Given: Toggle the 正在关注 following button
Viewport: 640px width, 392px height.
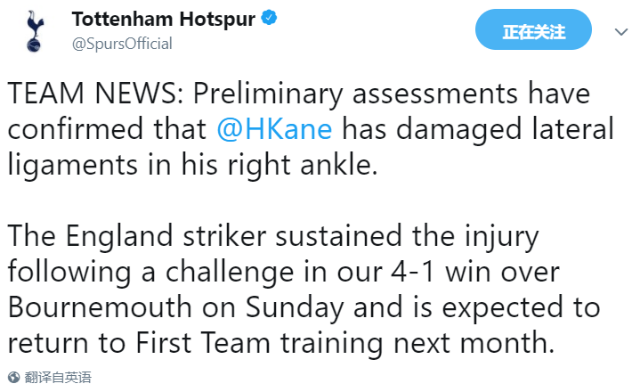Looking at the screenshot, I should click(x=533, y=30).
